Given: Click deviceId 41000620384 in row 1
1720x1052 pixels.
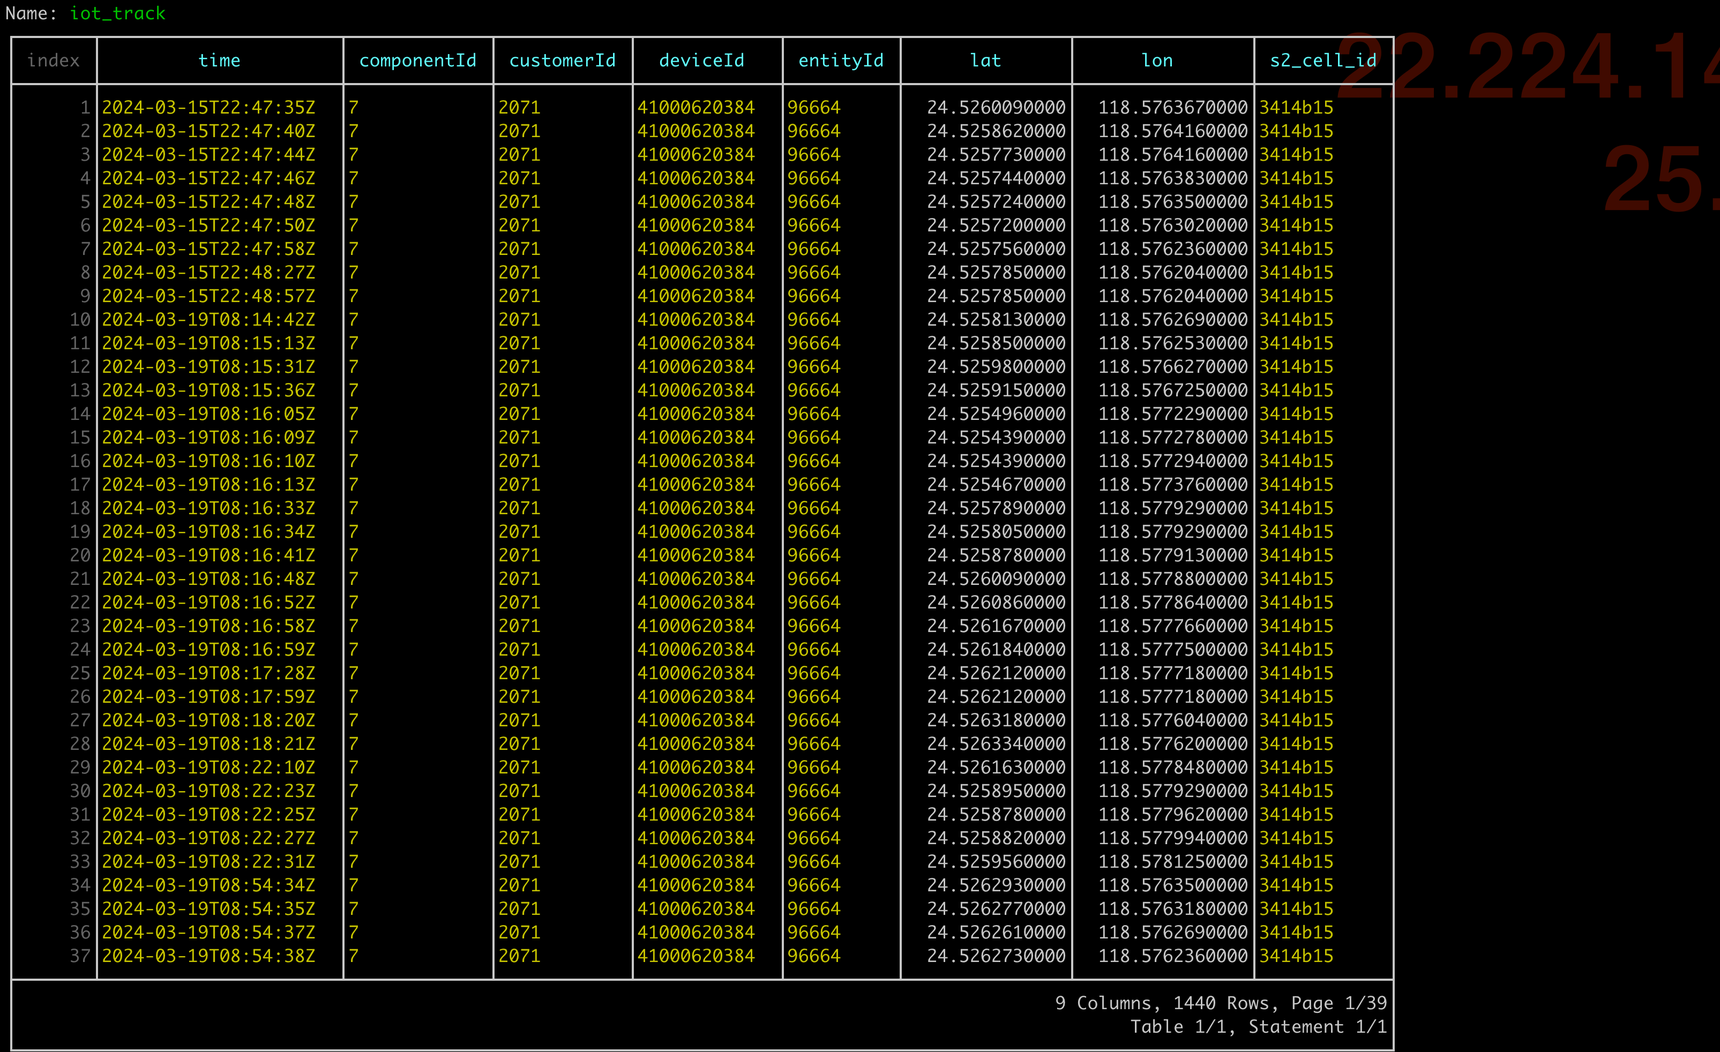Looking at the screenshot, I should [x=696, y=107].
